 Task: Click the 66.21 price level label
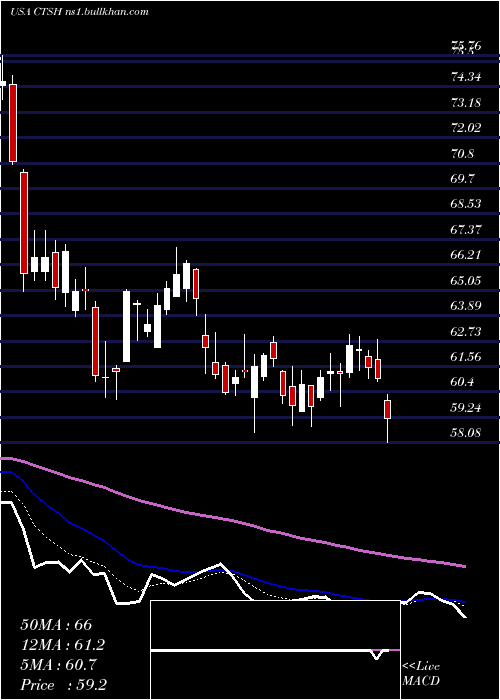pyautogui.click(x=467, y=255)
